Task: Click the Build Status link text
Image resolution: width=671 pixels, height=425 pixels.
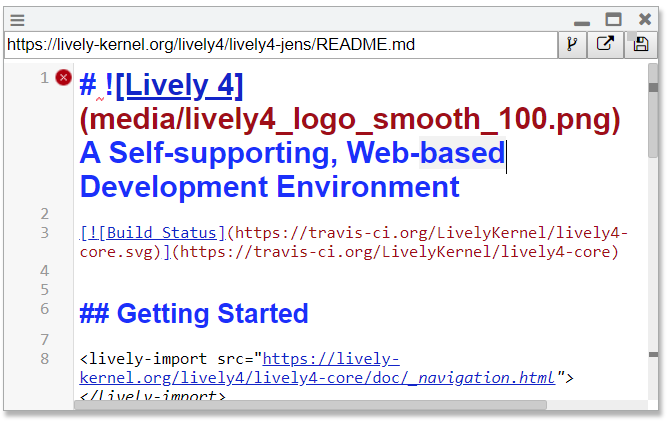Action: tap(160, 233)
